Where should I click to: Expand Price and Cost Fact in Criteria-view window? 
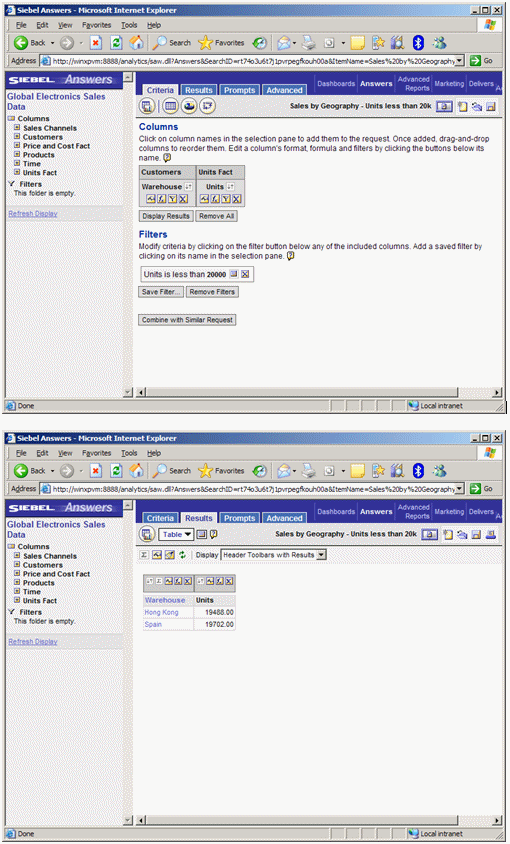pyautogui.click(x=17, y=145)
